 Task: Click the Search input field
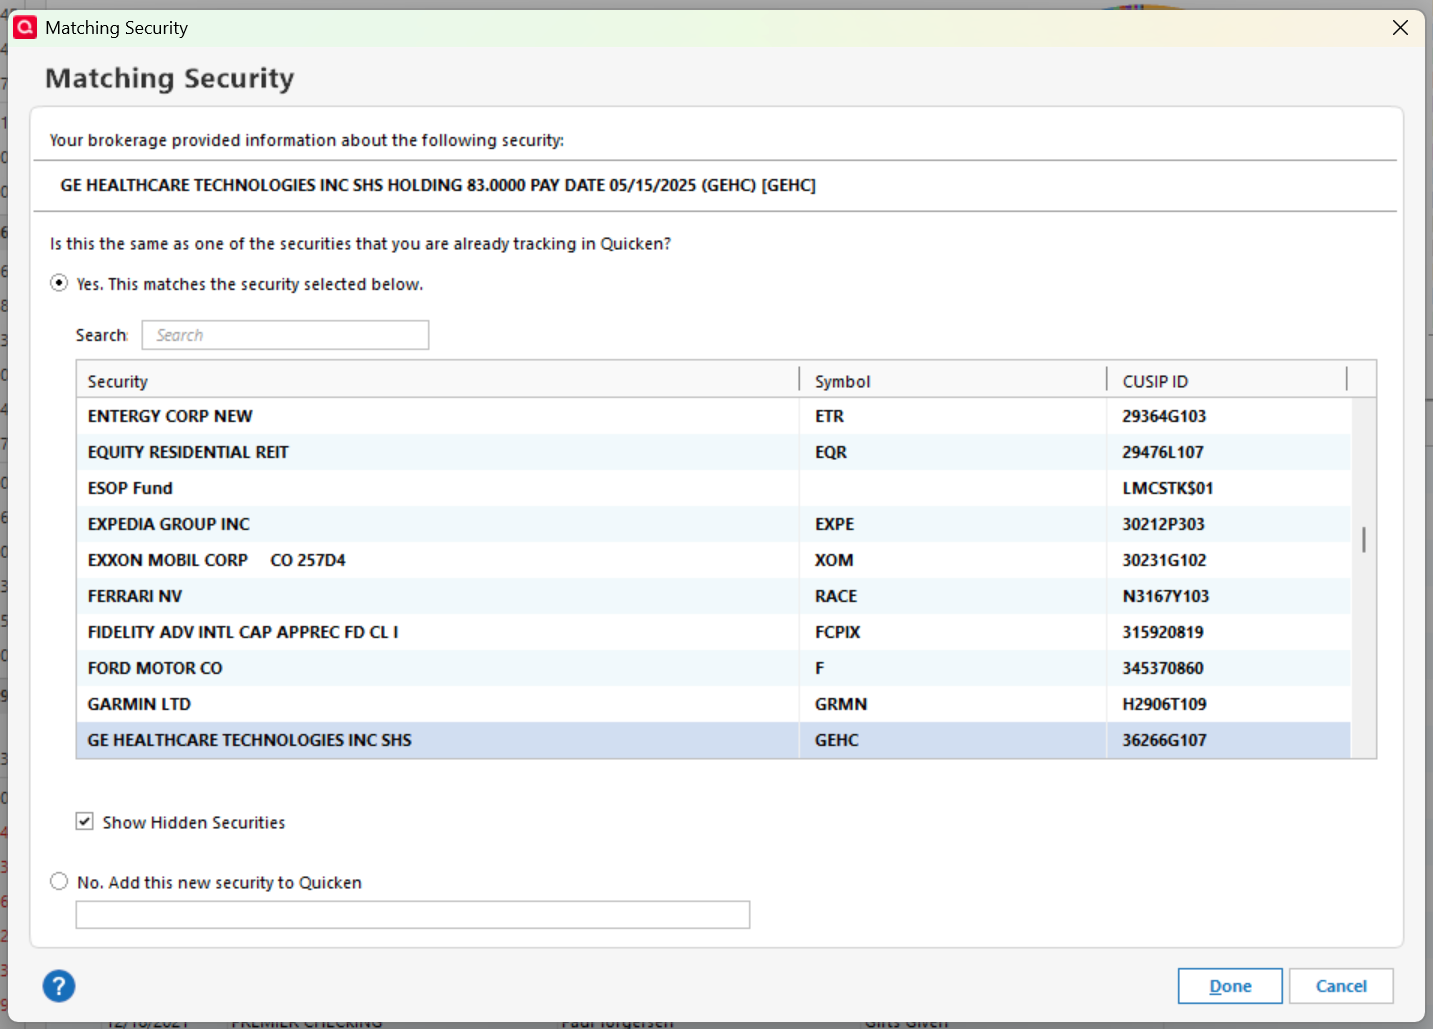tap(285, 335)
